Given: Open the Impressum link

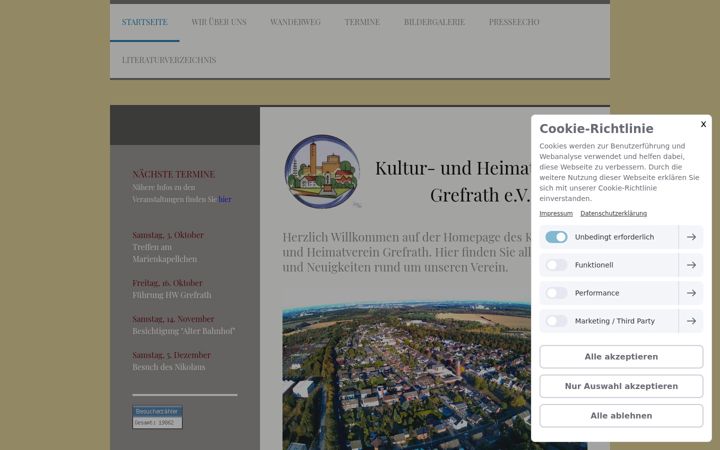Looking at the screenshot, I should pyautogui.click(x=556, y=214).
